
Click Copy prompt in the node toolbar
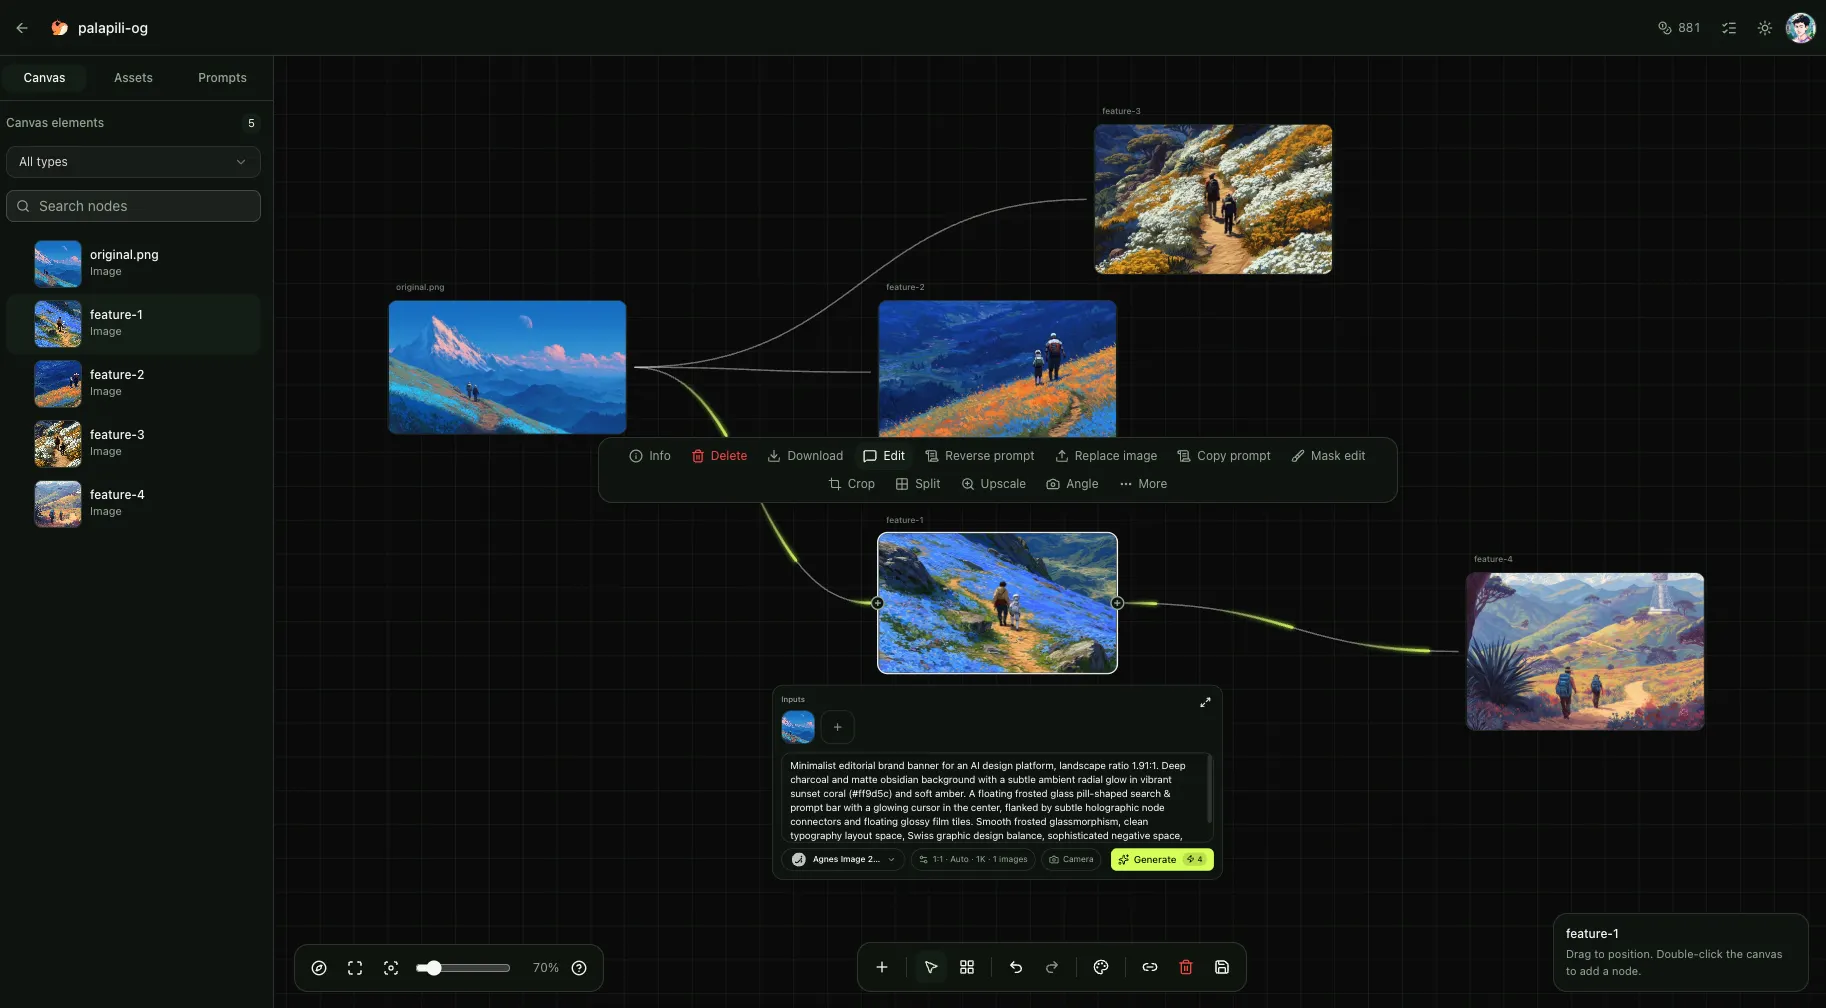pos(1224,456)
